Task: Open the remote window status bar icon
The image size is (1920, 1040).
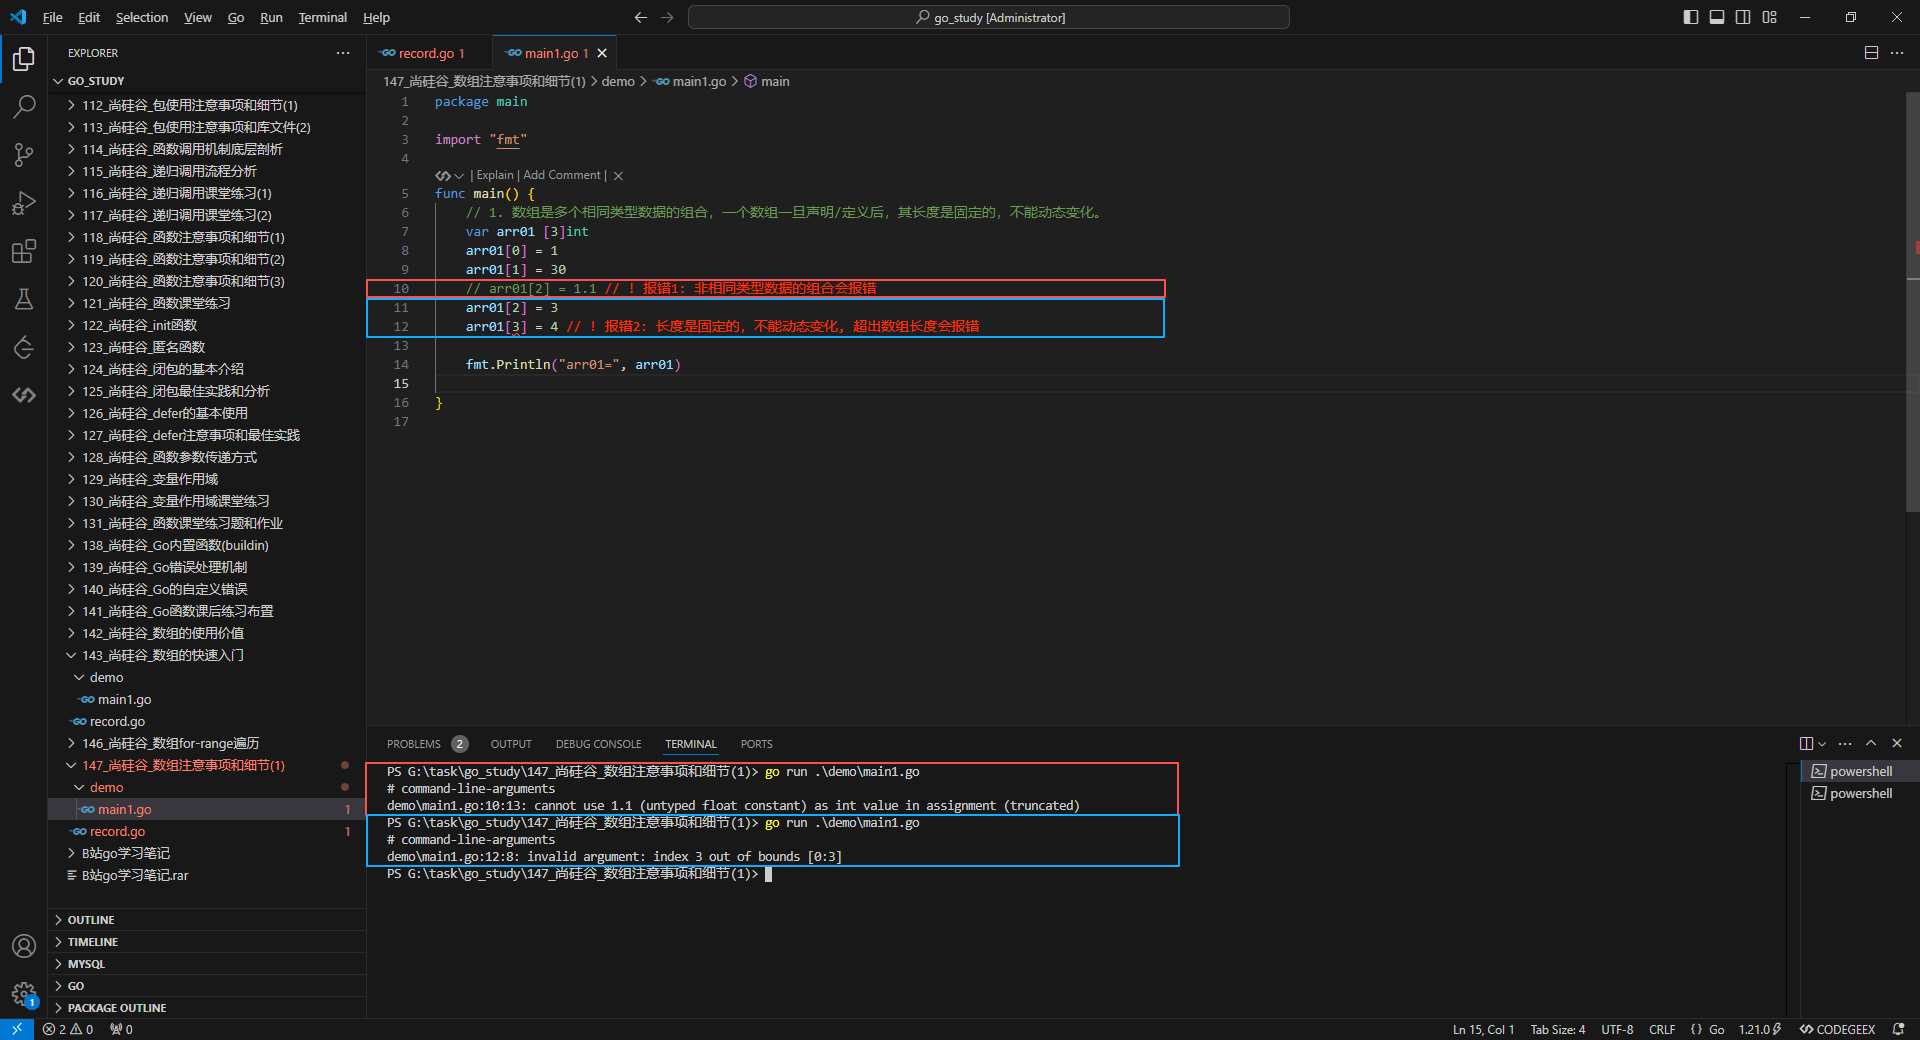Action: point(17,1029)
